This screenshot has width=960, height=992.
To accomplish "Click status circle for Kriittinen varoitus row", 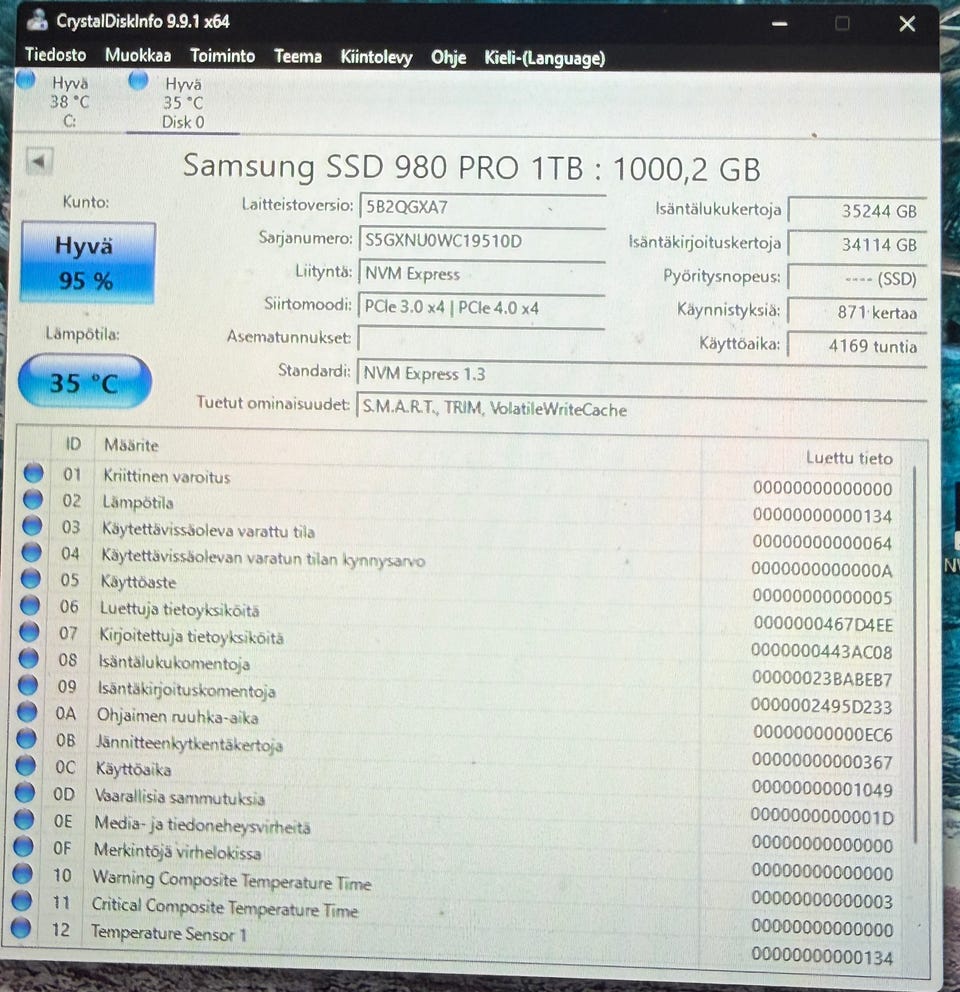I will [x=33, y=473].
